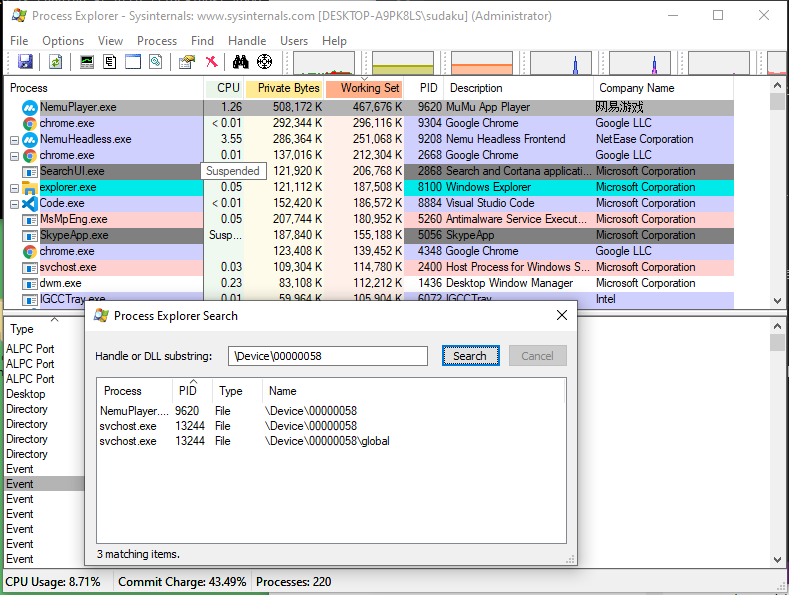Click the Refresh Now toolbar icon
The width and height of the screenshot is (789, 595).
tap(55, 62)
